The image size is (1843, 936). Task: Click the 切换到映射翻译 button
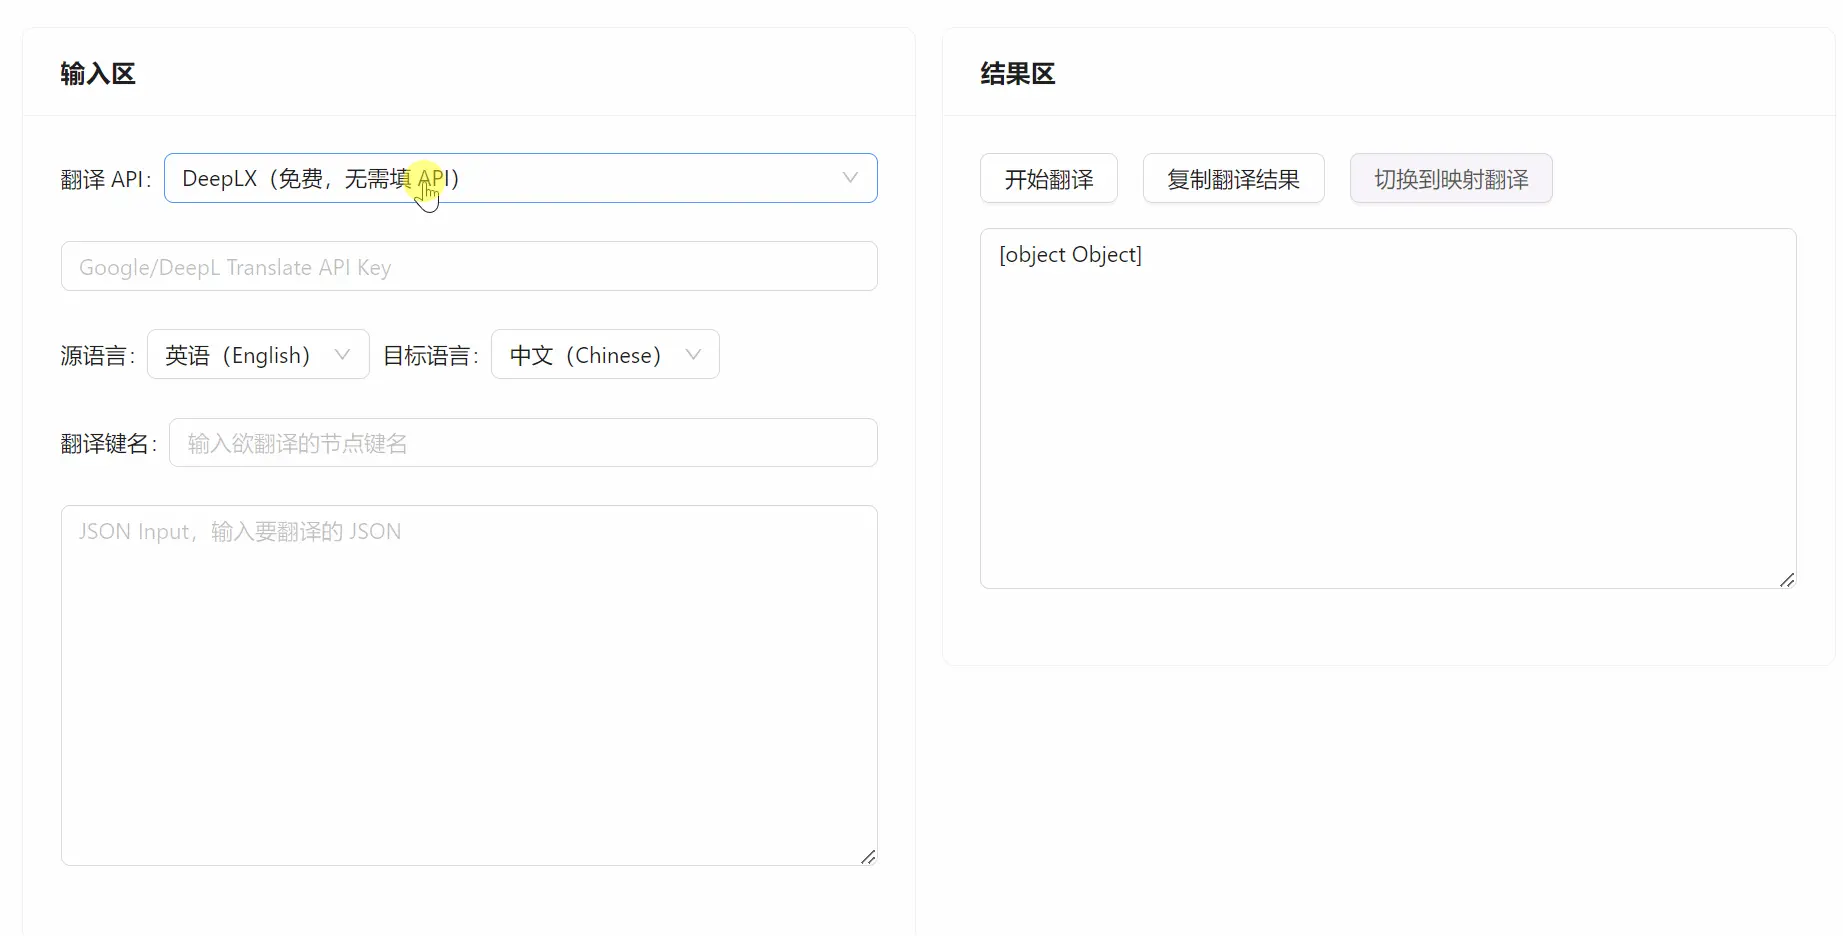point(1451,178)
